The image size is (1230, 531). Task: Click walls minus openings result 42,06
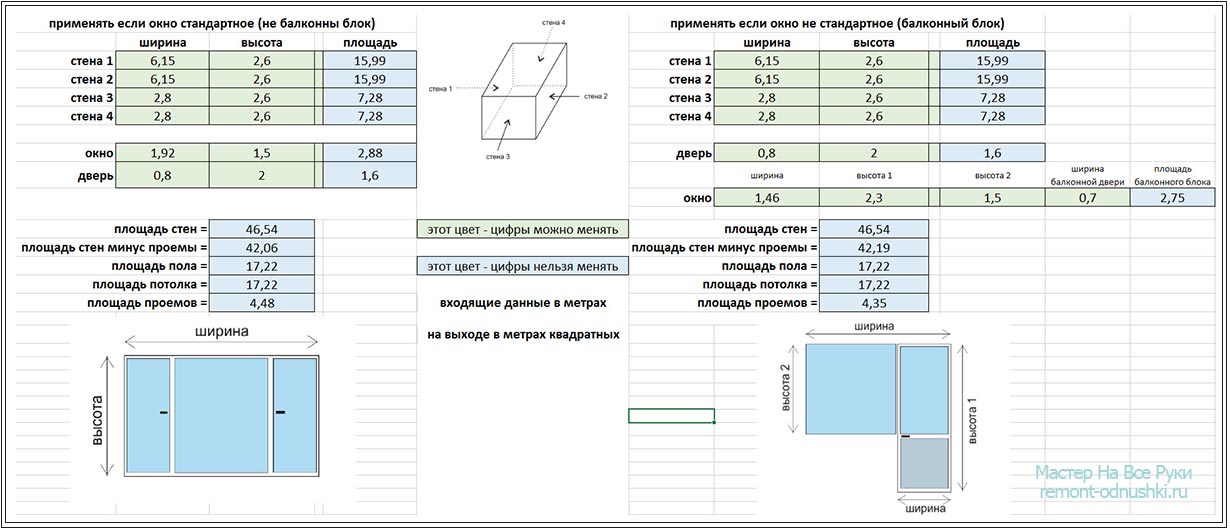261,248
